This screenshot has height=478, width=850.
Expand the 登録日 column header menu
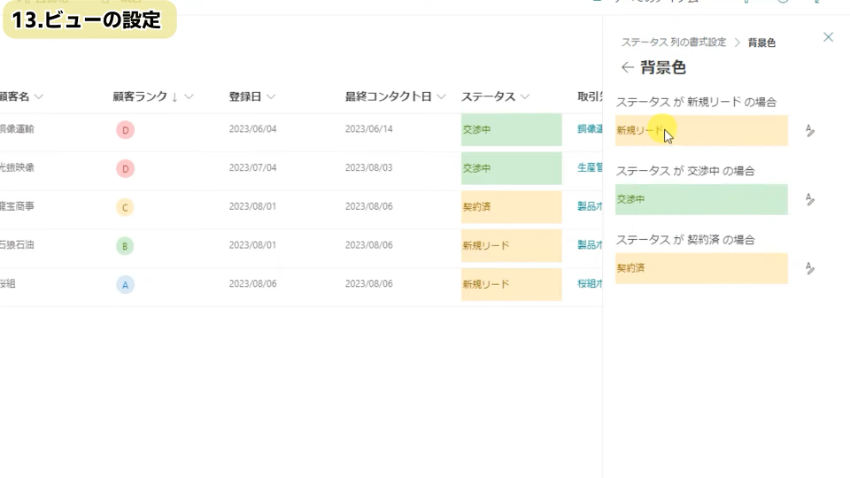271,97
